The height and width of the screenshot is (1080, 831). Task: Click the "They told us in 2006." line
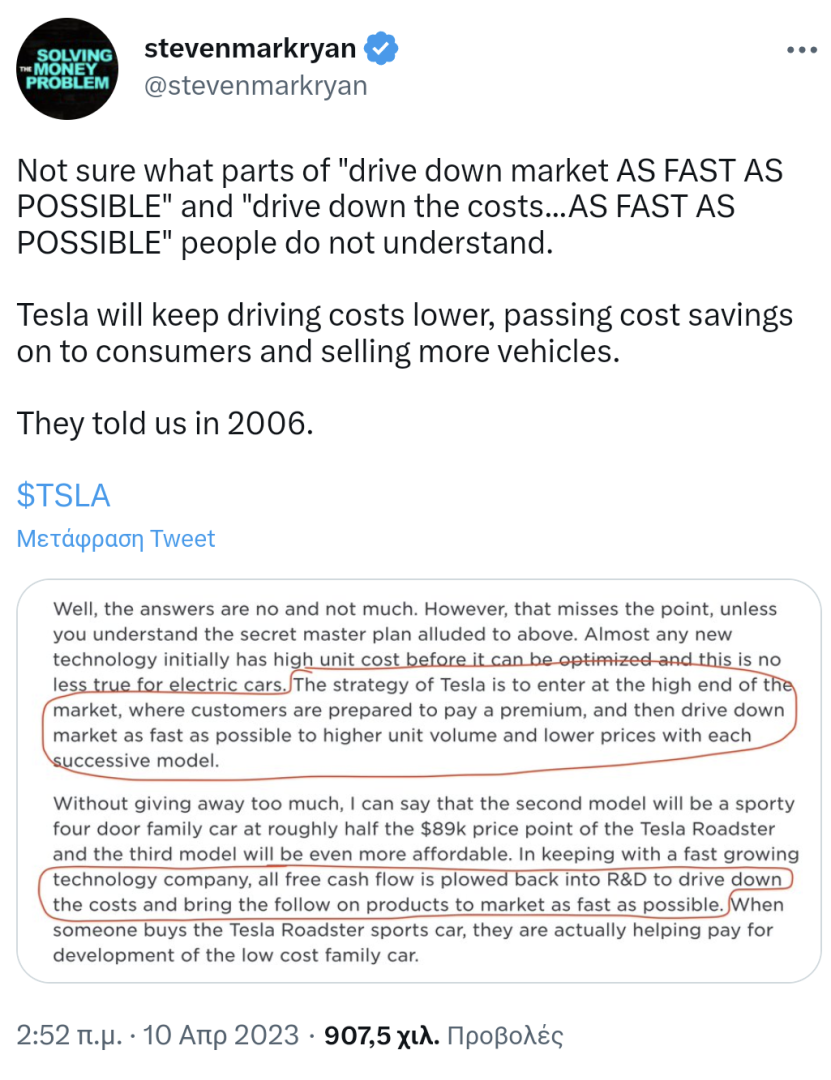(166, 423)
